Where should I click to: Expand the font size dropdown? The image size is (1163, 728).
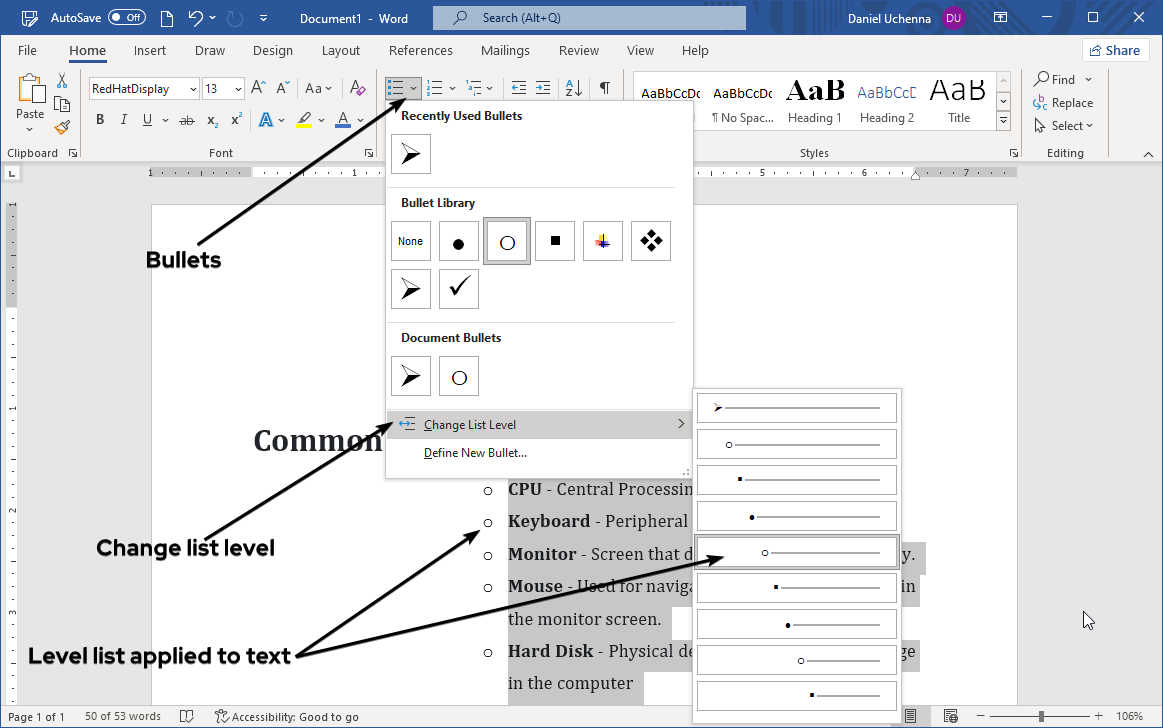click(238, 89)
